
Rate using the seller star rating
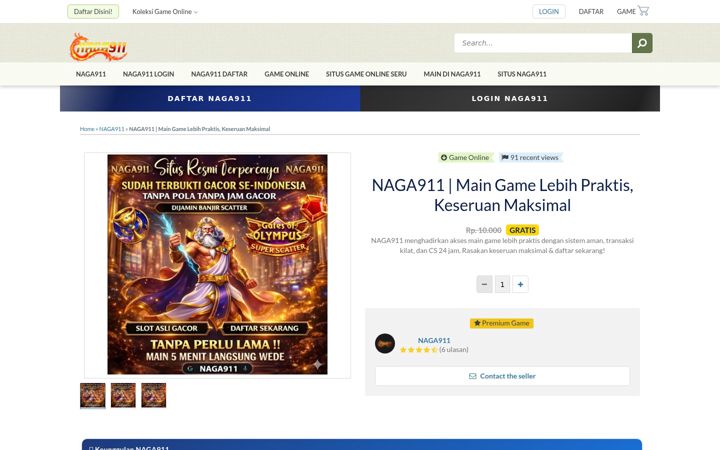pos(418,350)
